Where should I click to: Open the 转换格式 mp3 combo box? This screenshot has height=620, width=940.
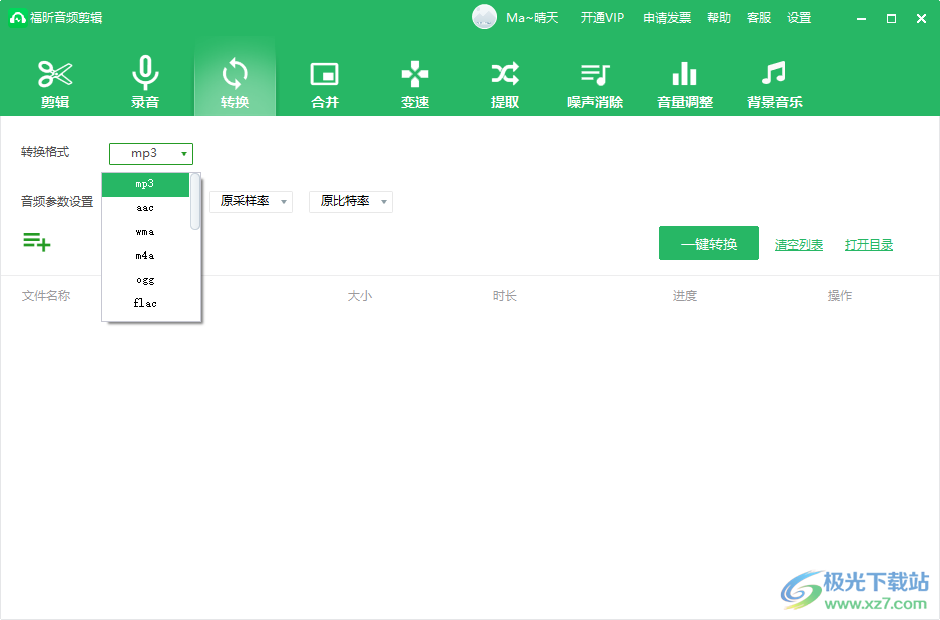coord(151,154)
